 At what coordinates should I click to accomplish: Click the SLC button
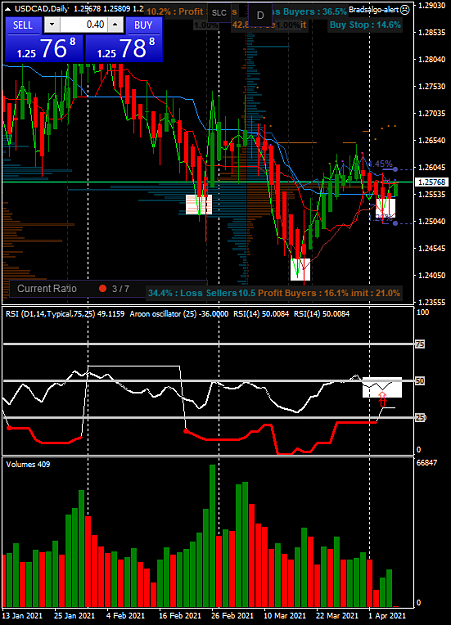click(219, 13)
